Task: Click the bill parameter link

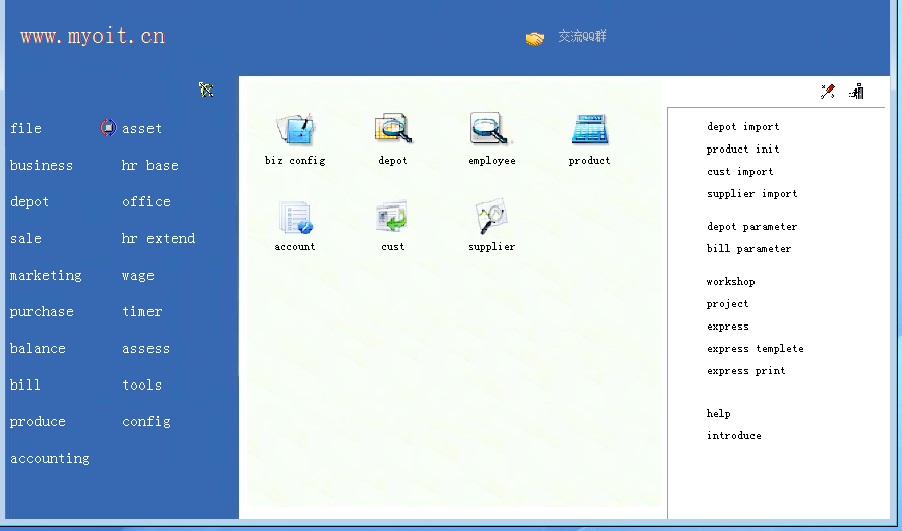Action: (x=749, y=249)
